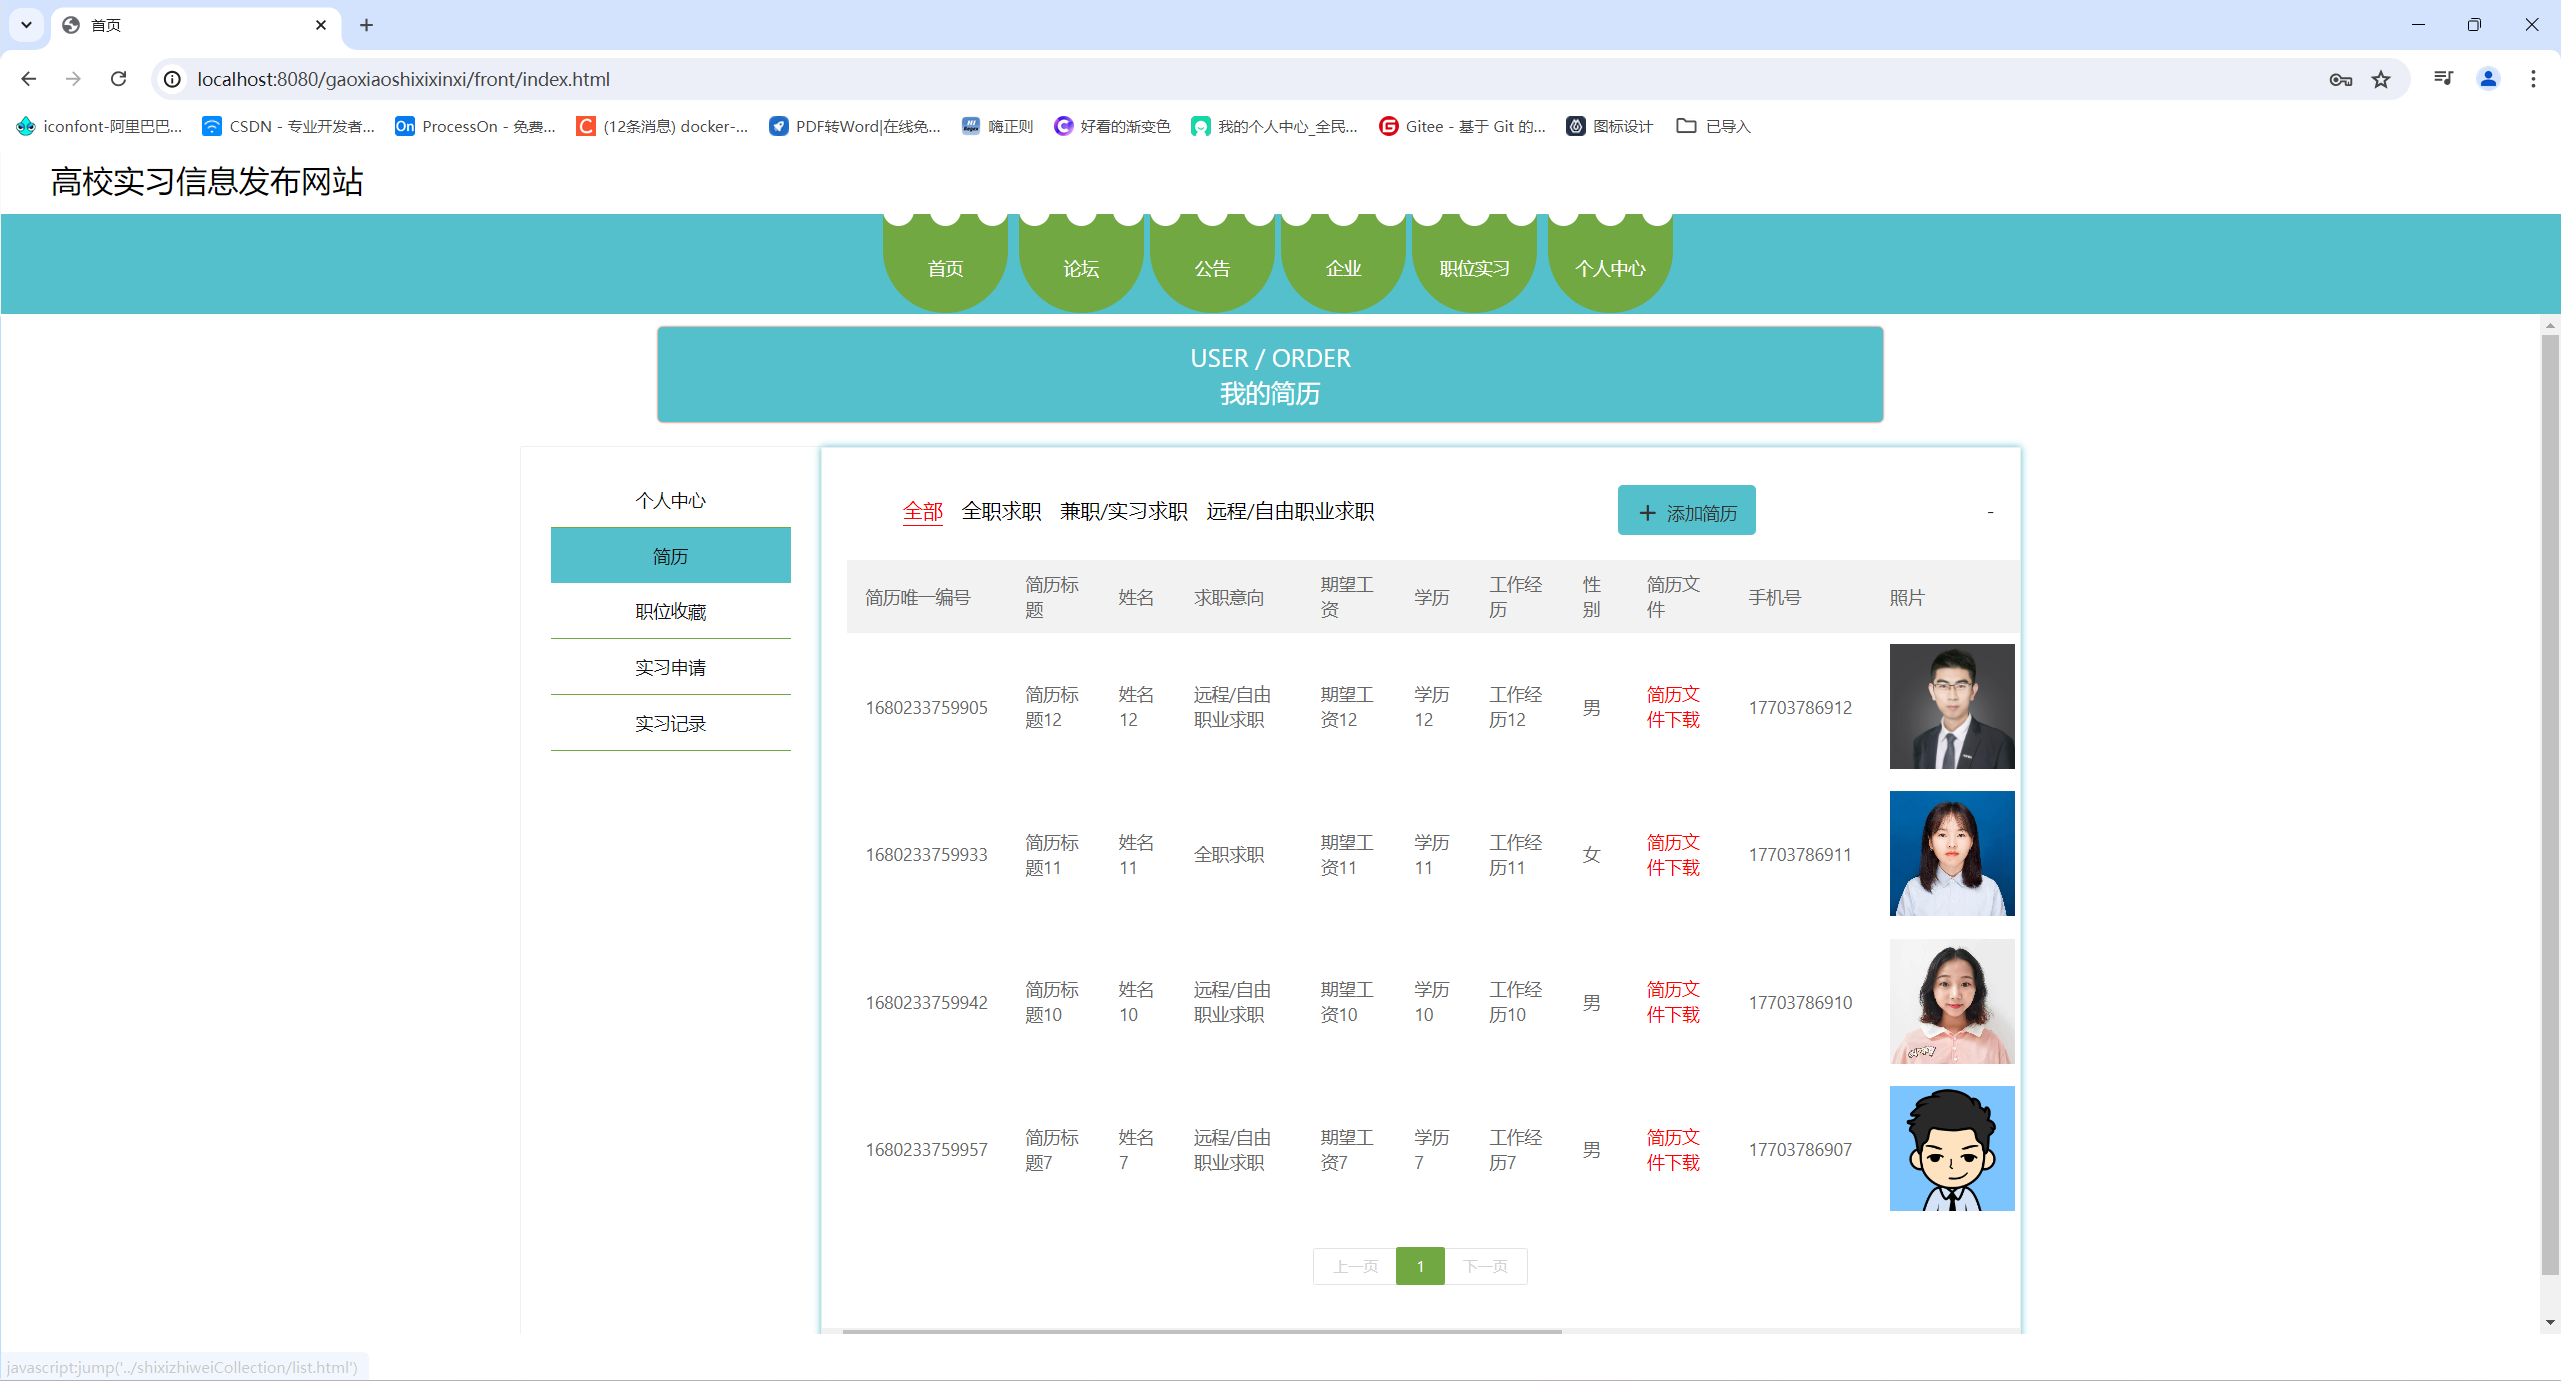
Task: Click the 添加简历 button
Action: (1686, 511)
